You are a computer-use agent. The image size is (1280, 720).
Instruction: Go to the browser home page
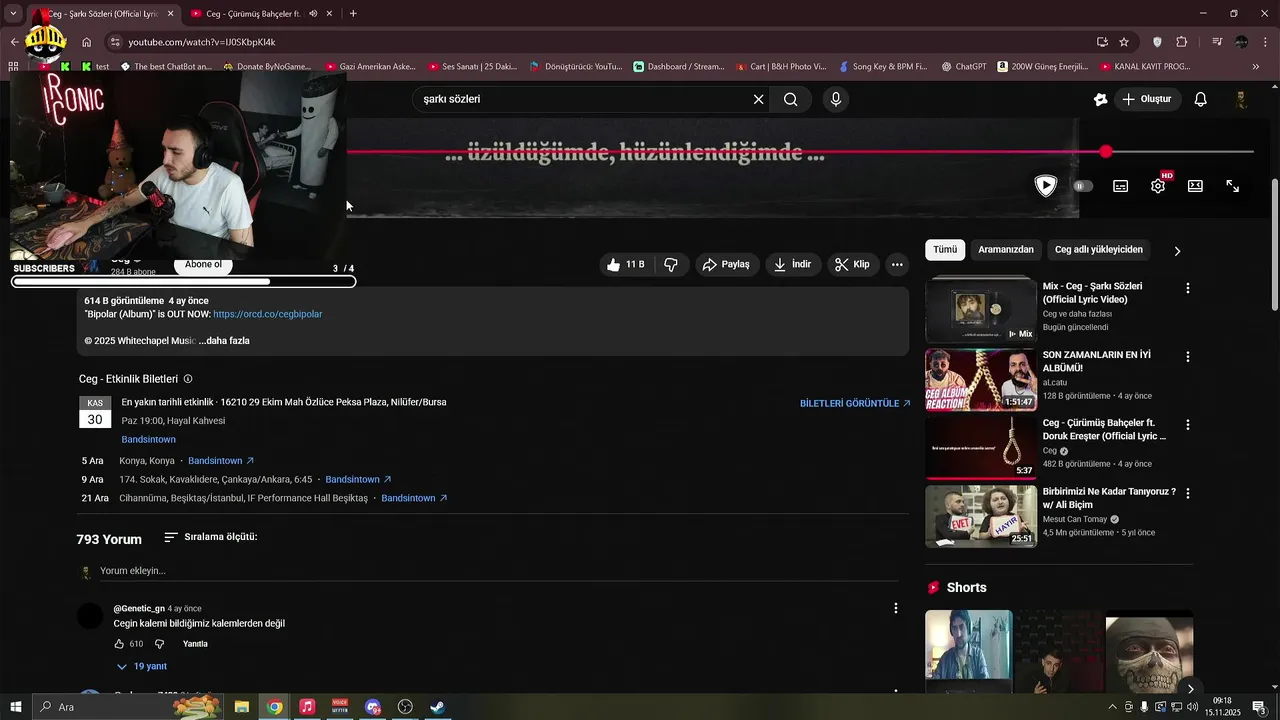point(87,42)
